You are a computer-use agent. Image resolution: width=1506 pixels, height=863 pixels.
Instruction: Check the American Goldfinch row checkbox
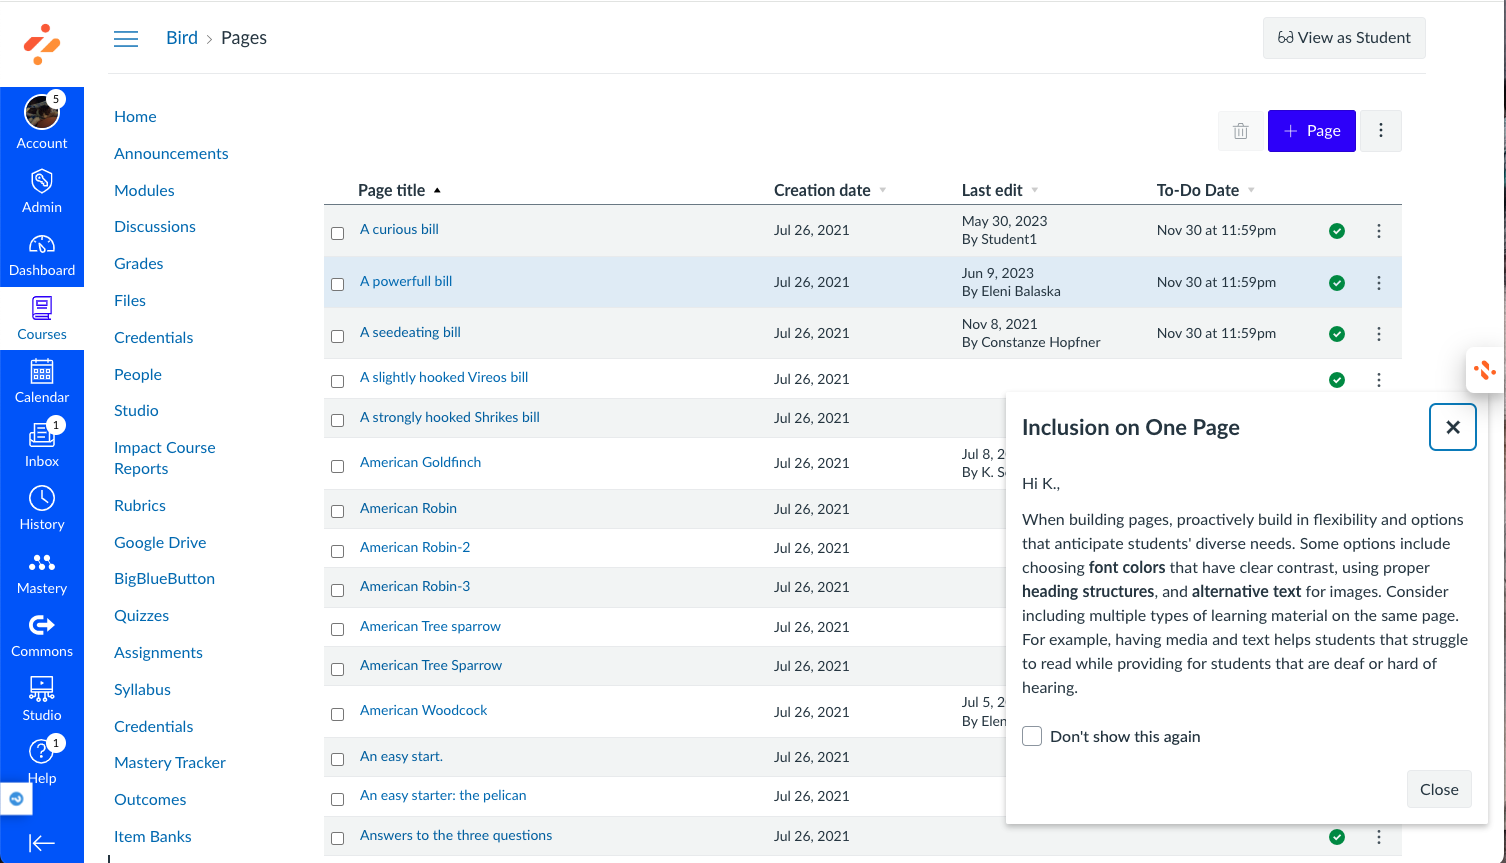[x=338, y=466]
